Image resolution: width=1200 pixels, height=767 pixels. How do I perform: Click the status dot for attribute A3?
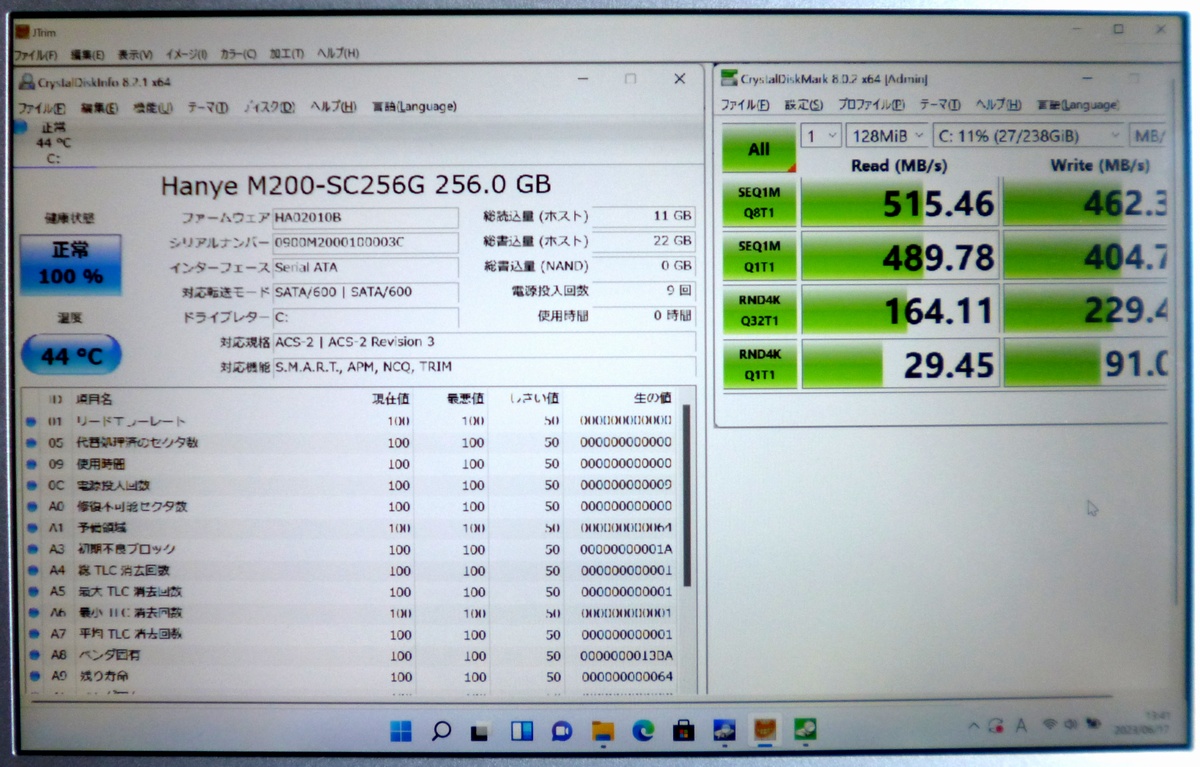coord(33,550)
